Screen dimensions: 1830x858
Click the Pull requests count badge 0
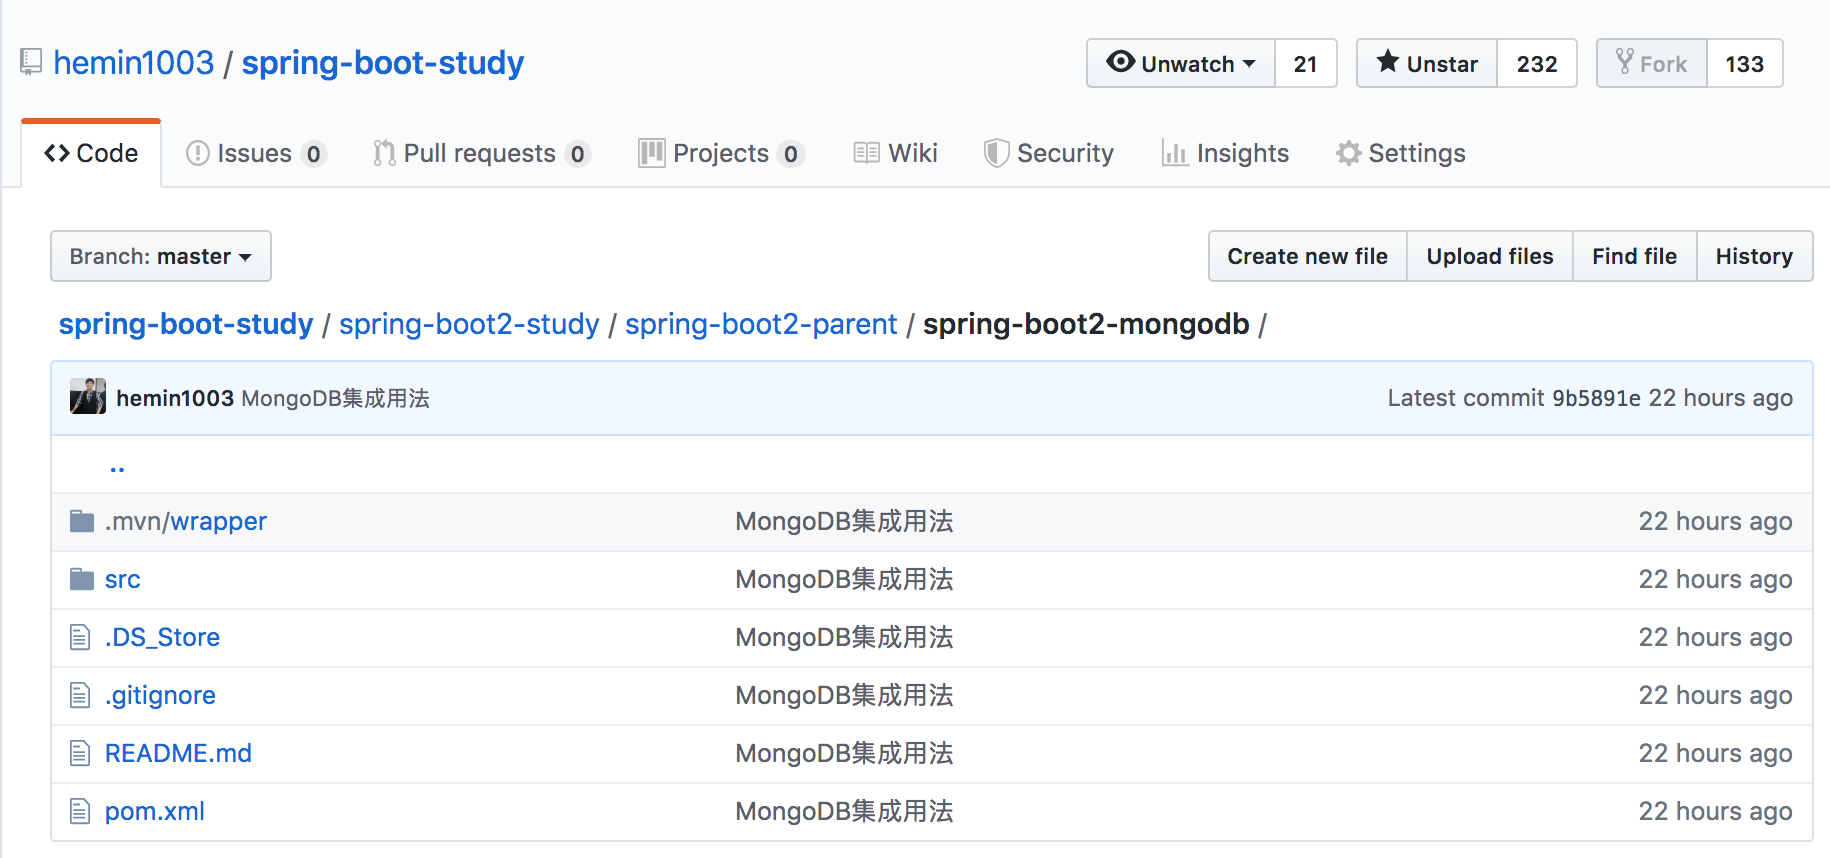coord(578,154)
